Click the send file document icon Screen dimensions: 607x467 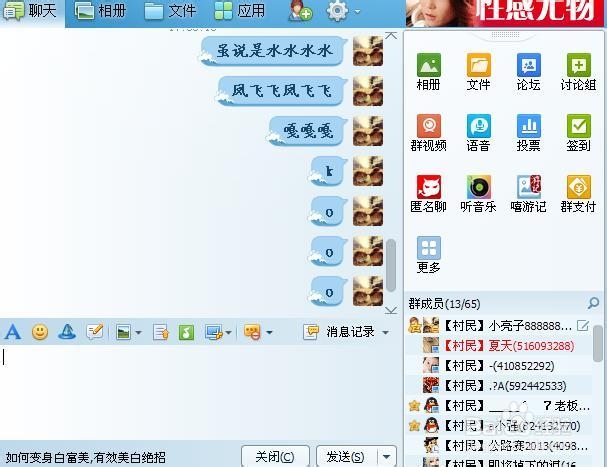161,332
